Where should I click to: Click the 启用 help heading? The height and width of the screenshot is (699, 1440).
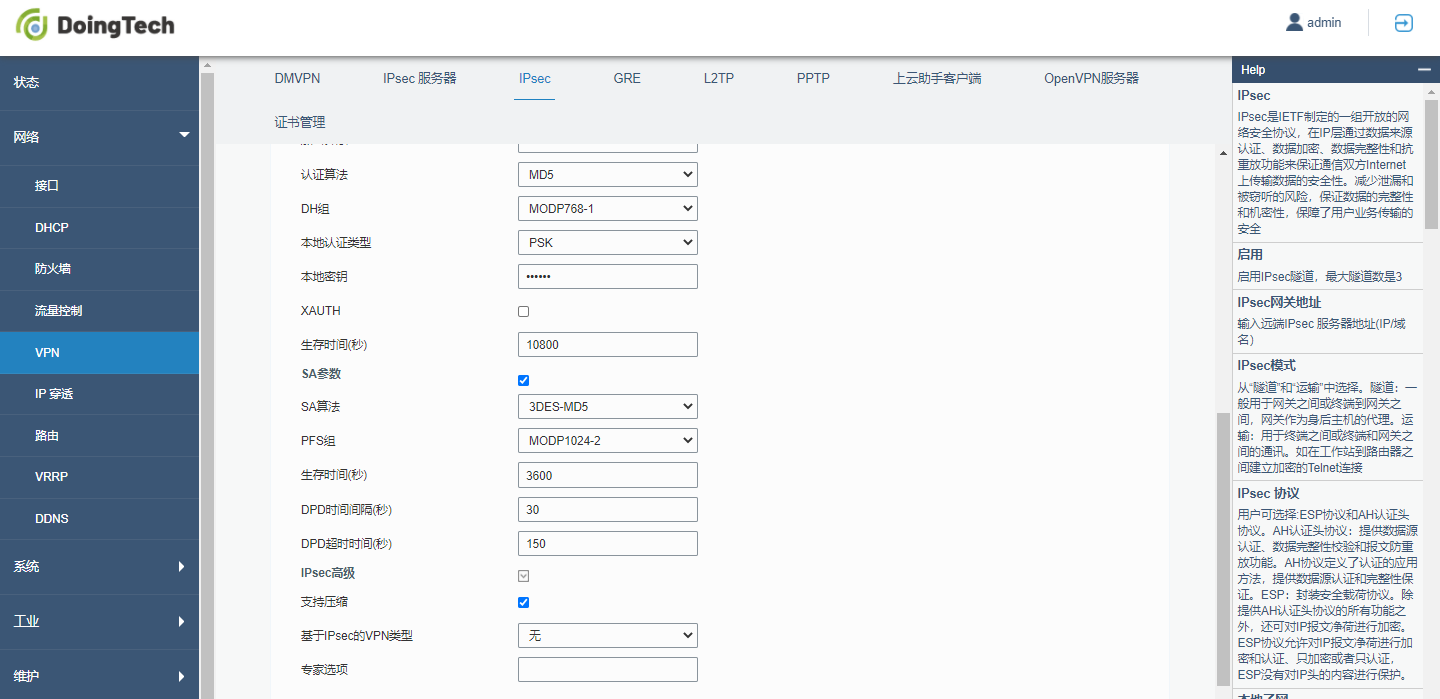click(1250, 254)
